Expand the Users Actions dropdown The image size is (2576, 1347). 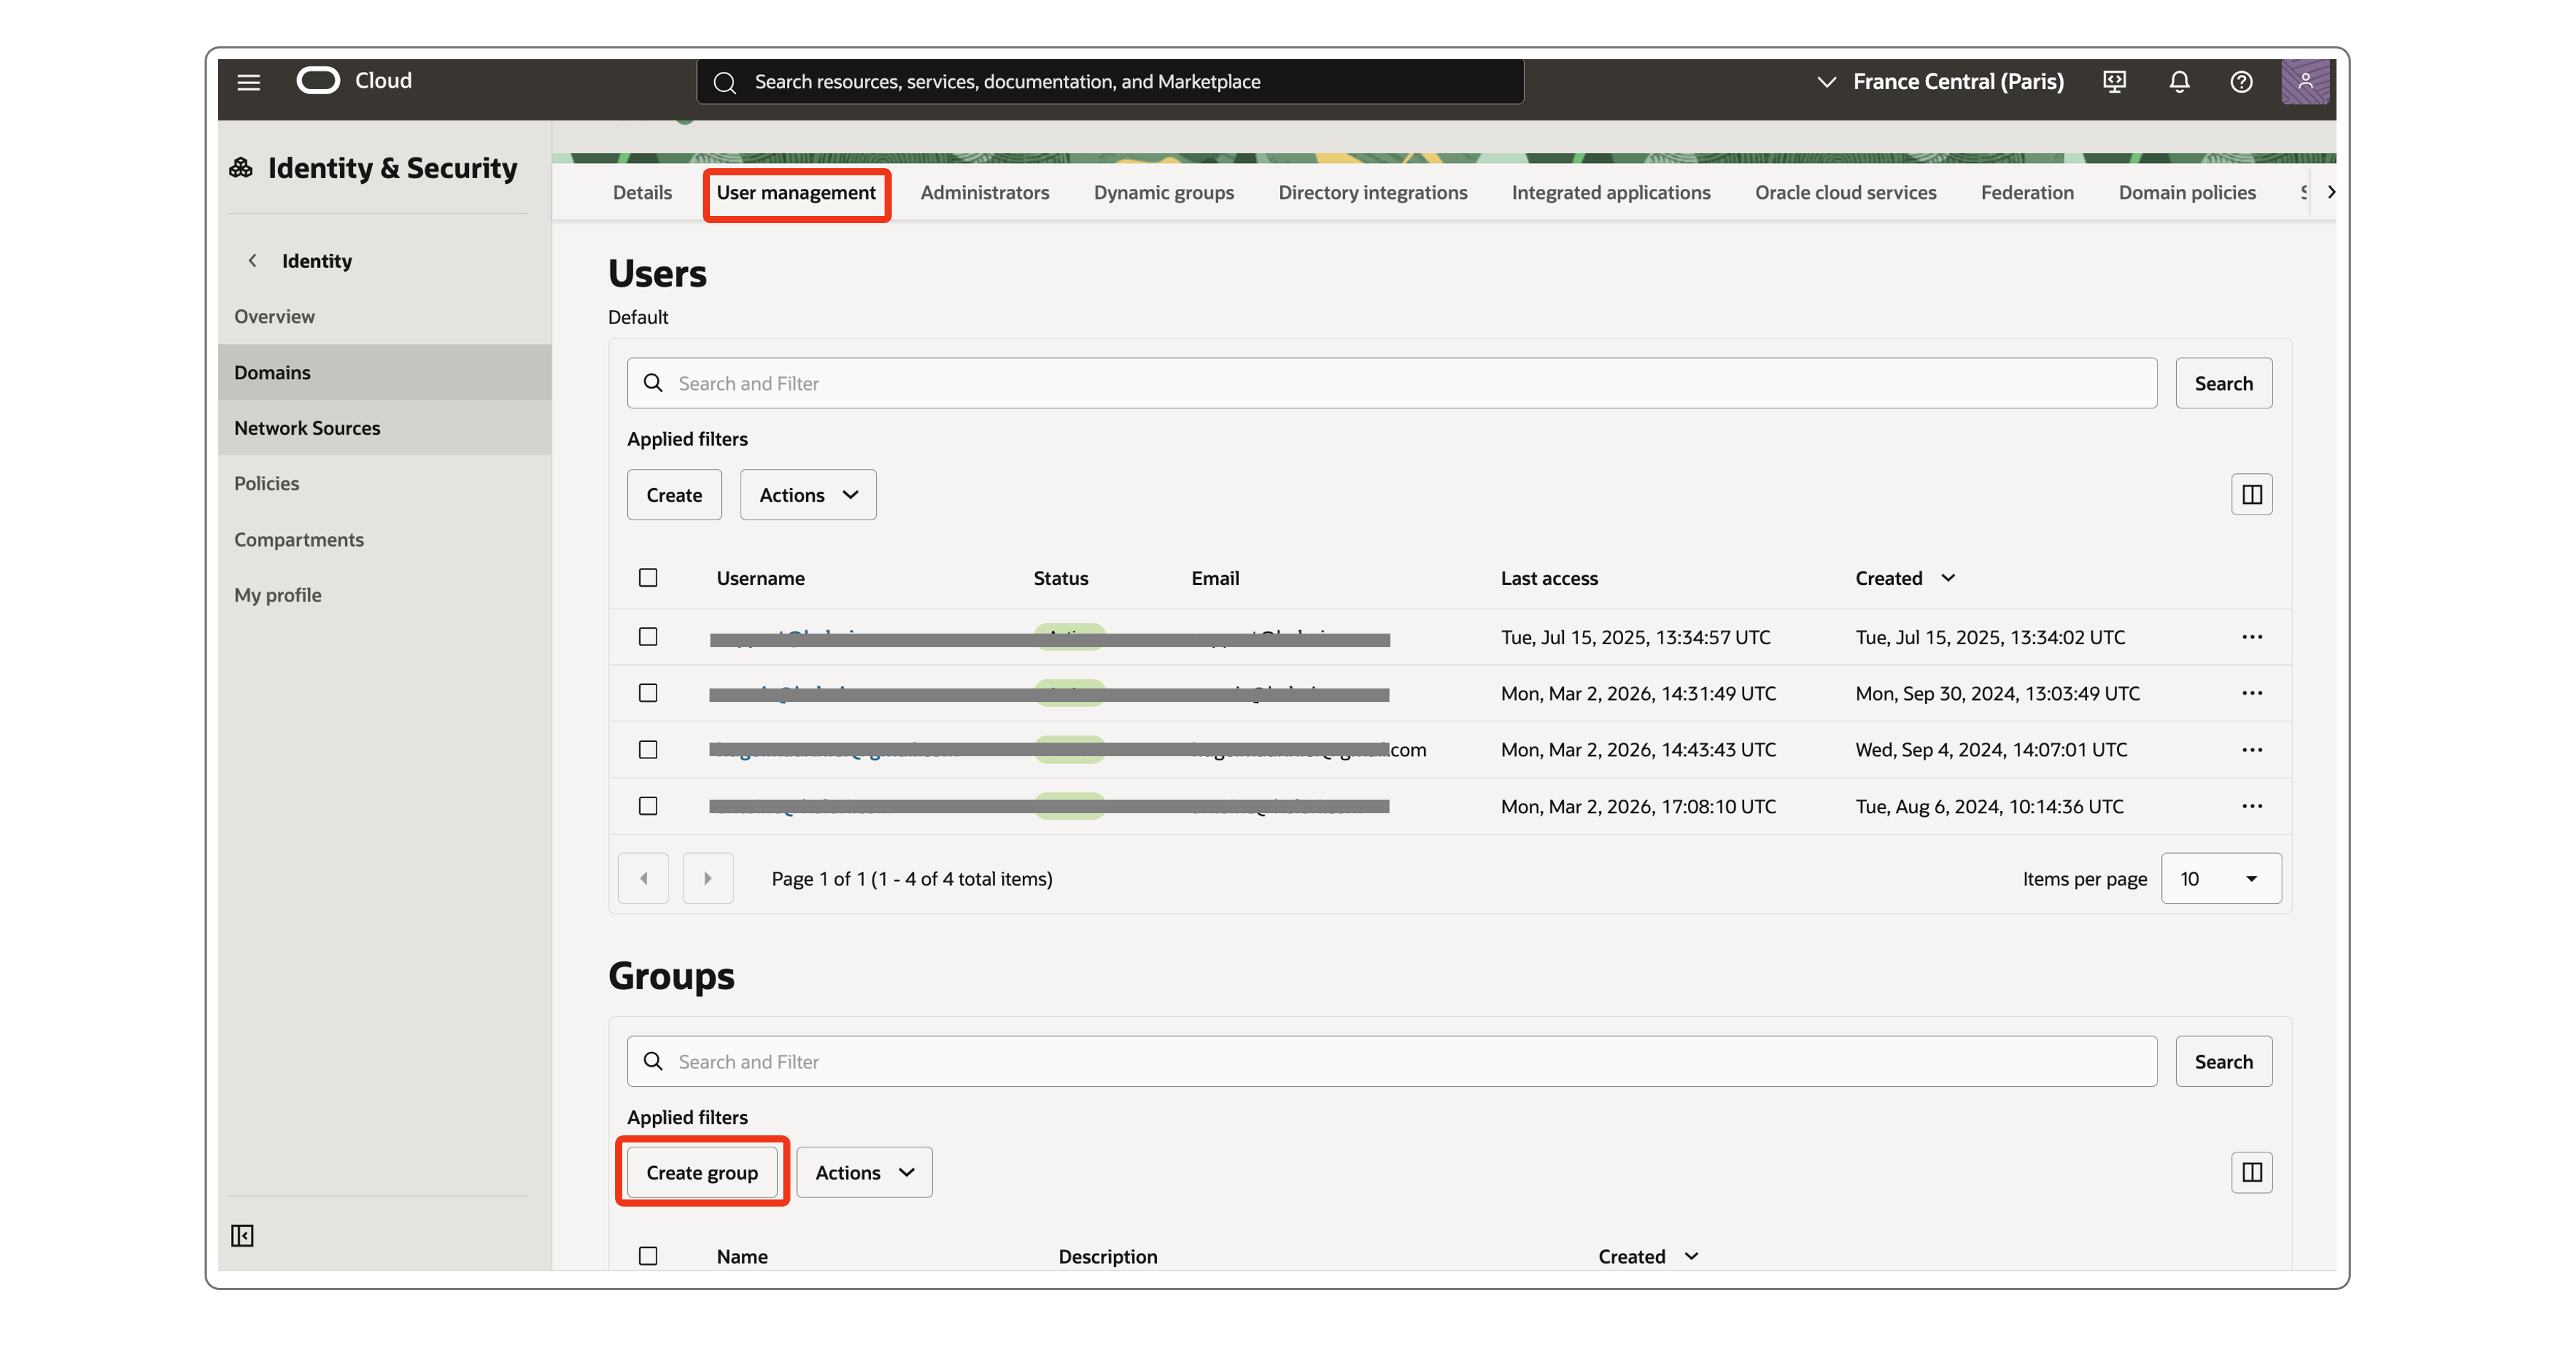(807, 495)
